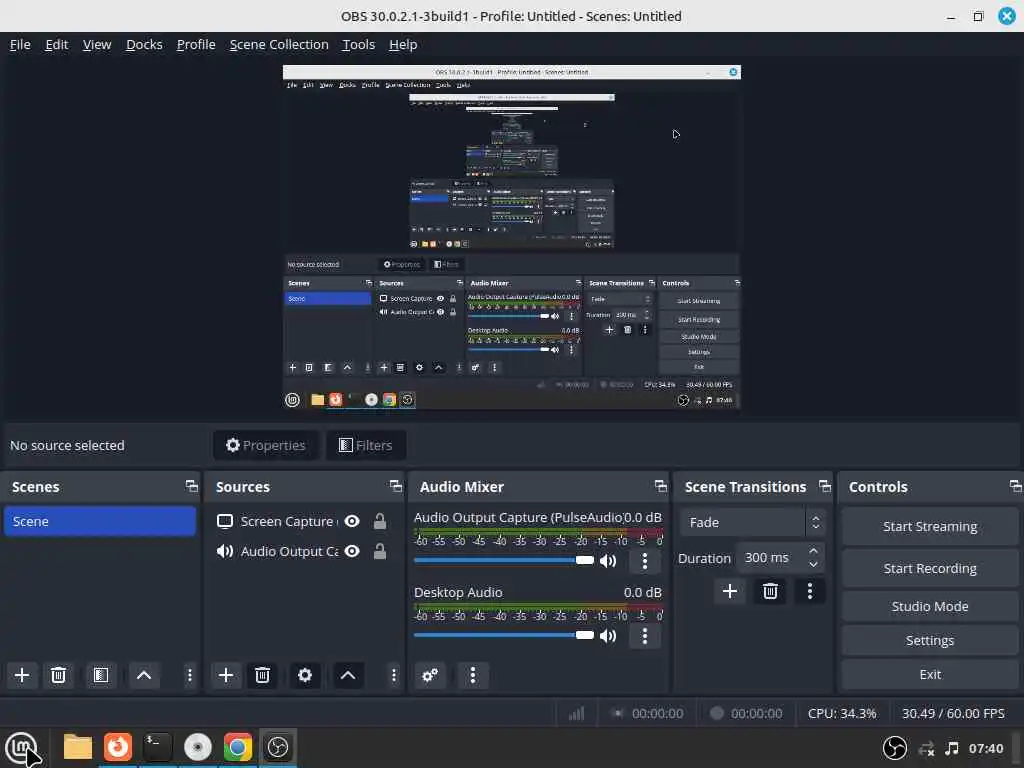The width and height of the screenshot is (1024, 768).
Task: Click the preview canvas
Action: [x=511, y=237]
